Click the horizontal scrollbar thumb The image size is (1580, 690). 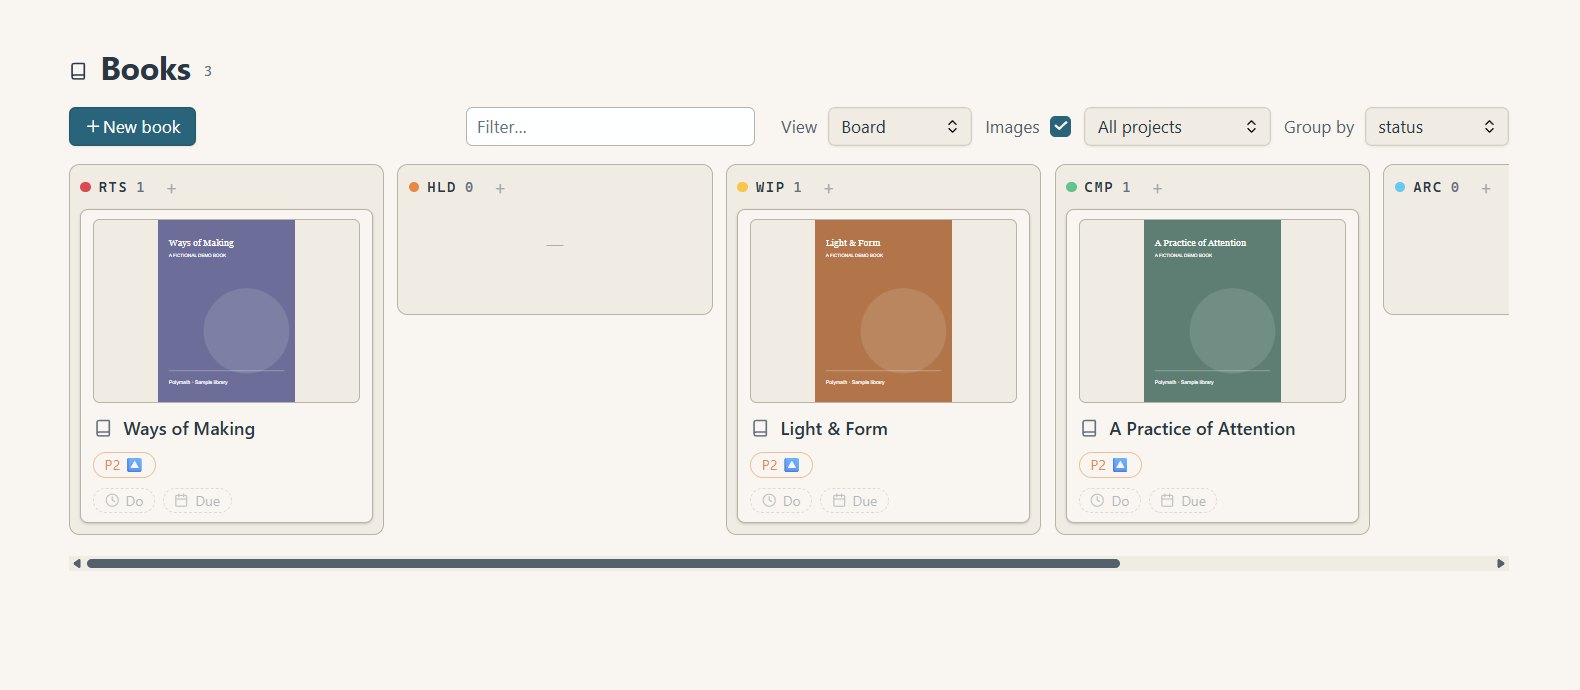(x=603, y=563)
